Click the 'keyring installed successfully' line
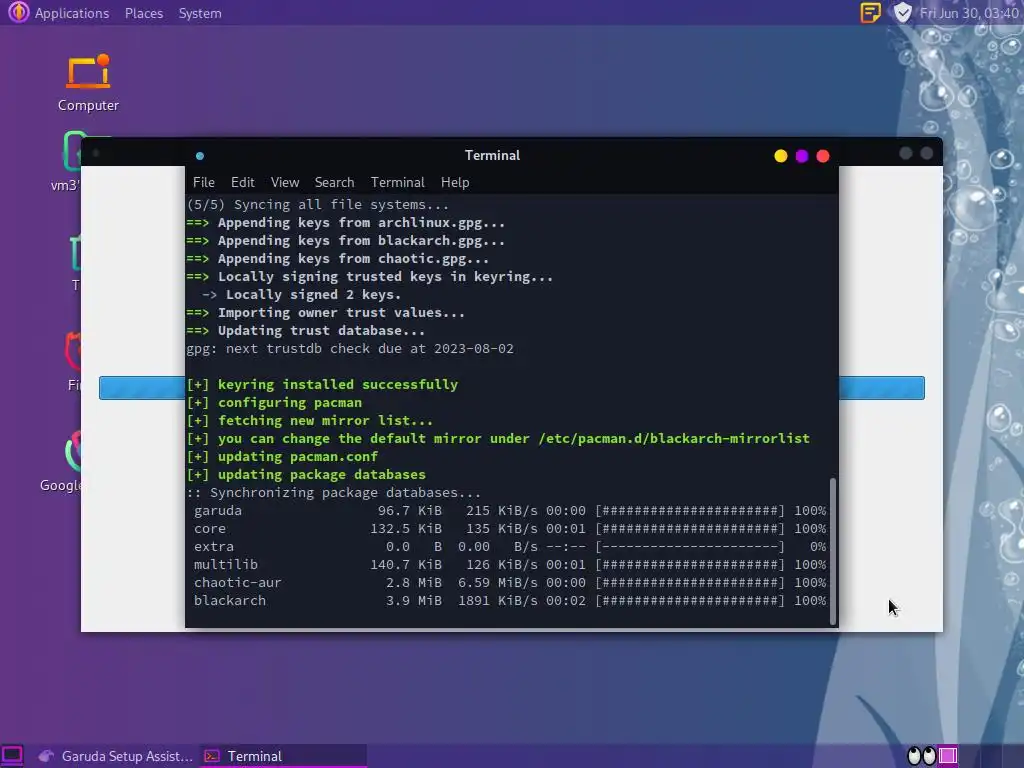Image resolution: width=1024 pixels, height=768 pixels. (322, 385)
